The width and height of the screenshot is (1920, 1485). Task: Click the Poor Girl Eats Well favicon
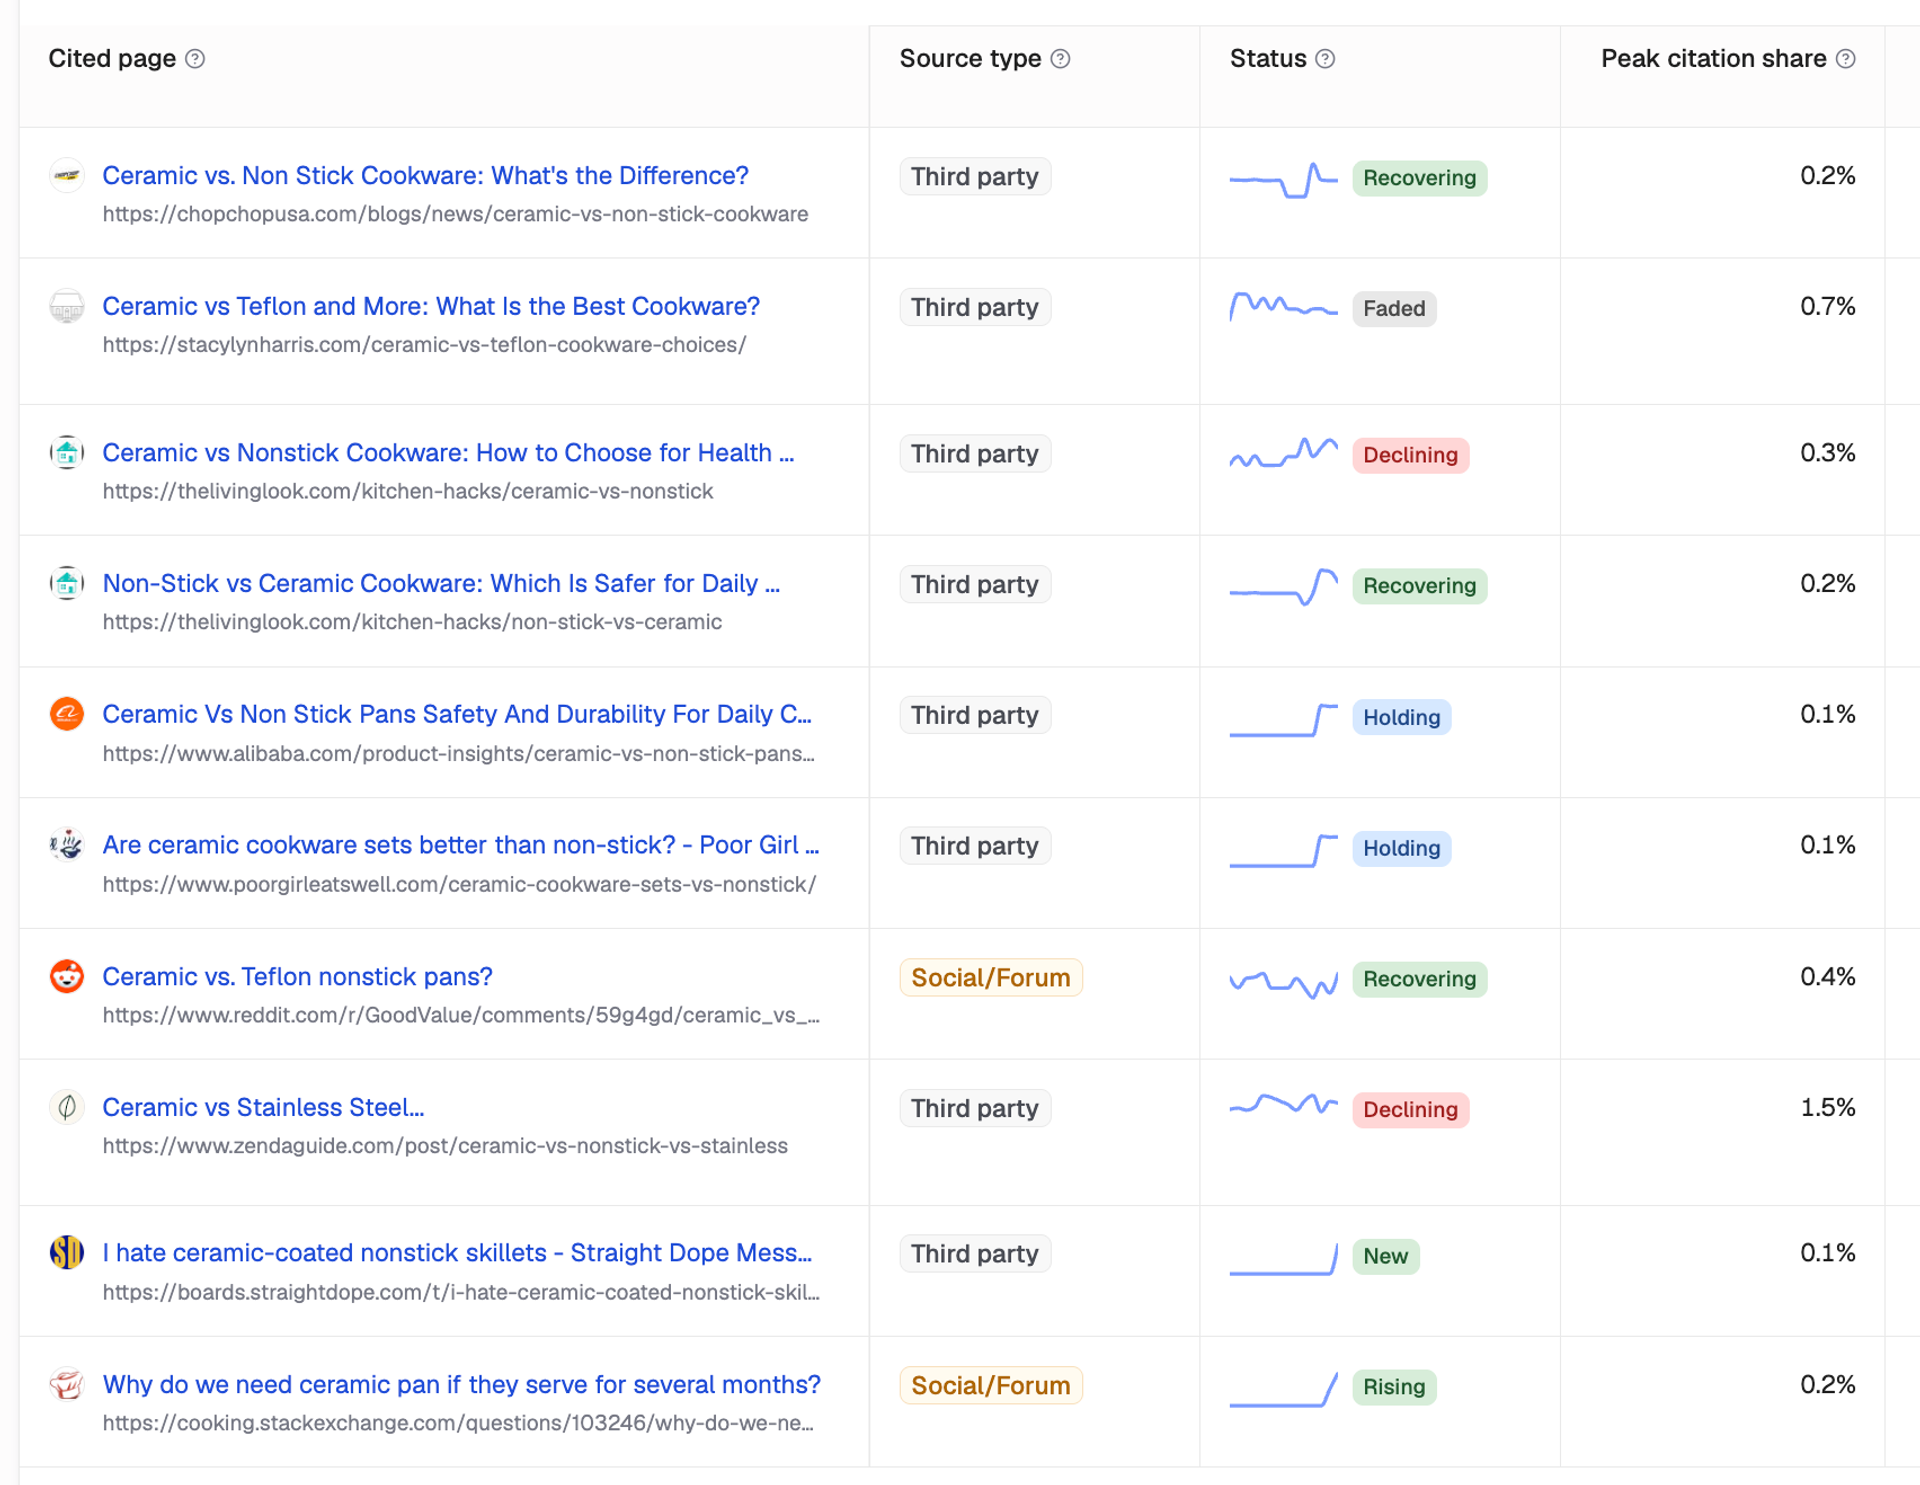67,845
